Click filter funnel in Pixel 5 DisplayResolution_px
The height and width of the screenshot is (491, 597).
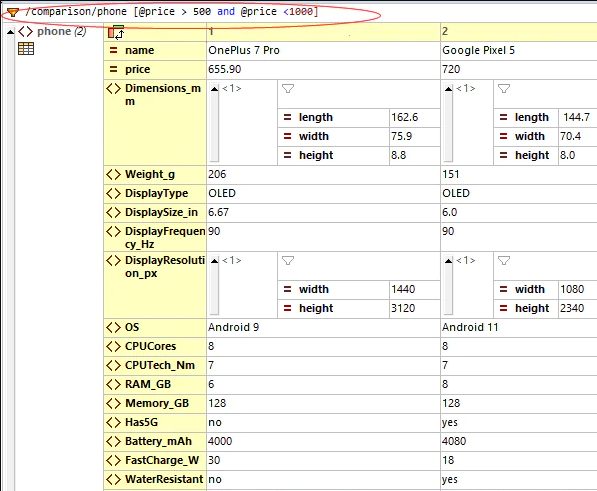click(x=504, y=261)
